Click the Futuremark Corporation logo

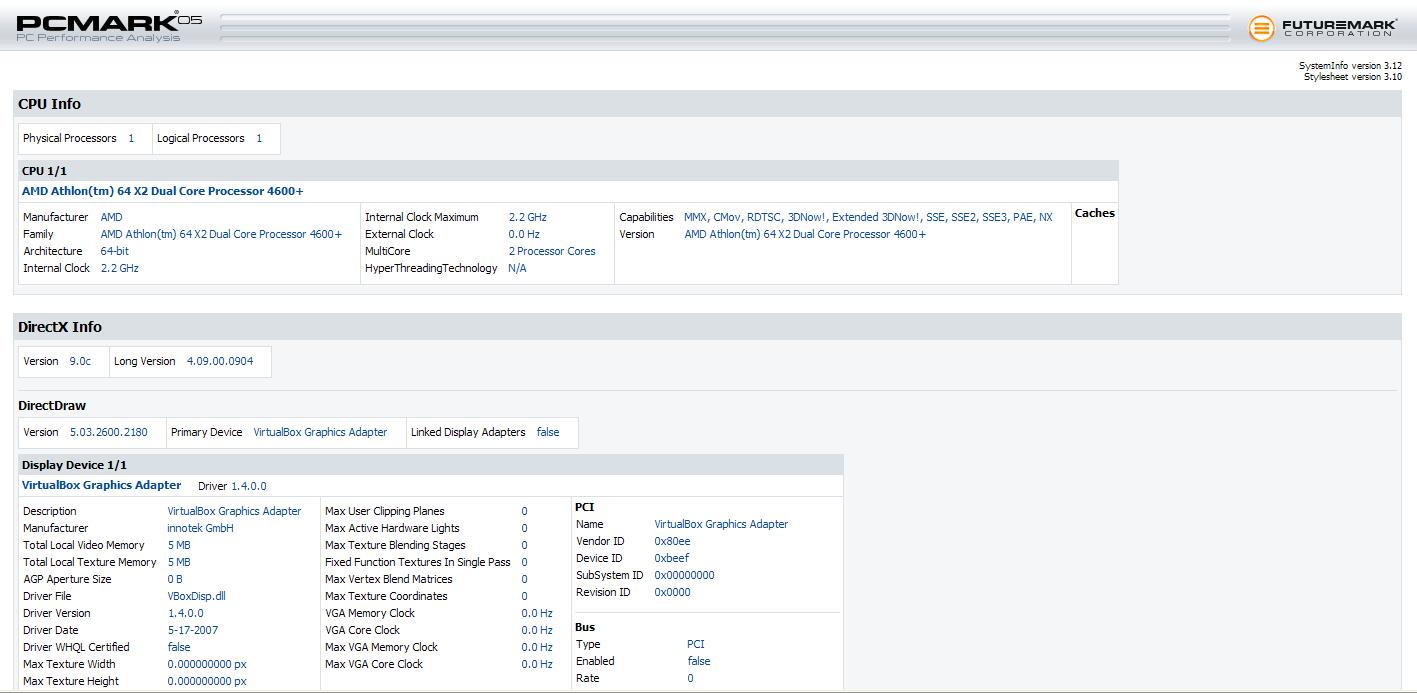pos(1323,28)
